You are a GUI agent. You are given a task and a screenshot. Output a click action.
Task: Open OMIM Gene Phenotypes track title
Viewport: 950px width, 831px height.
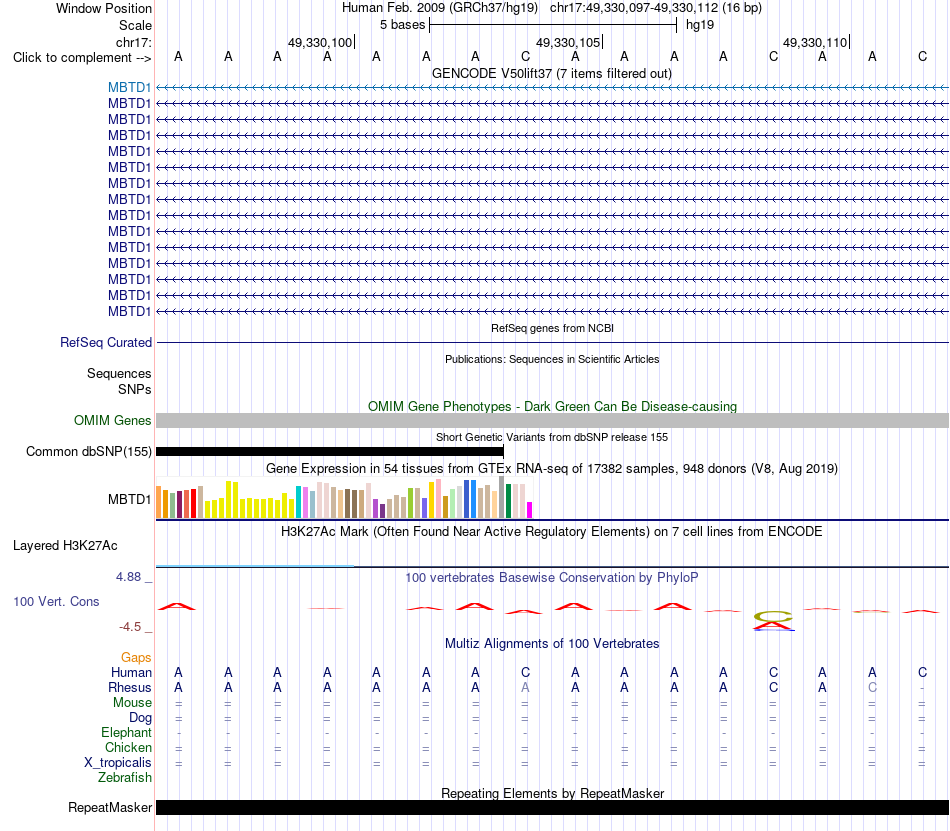(x=552, y=406)
